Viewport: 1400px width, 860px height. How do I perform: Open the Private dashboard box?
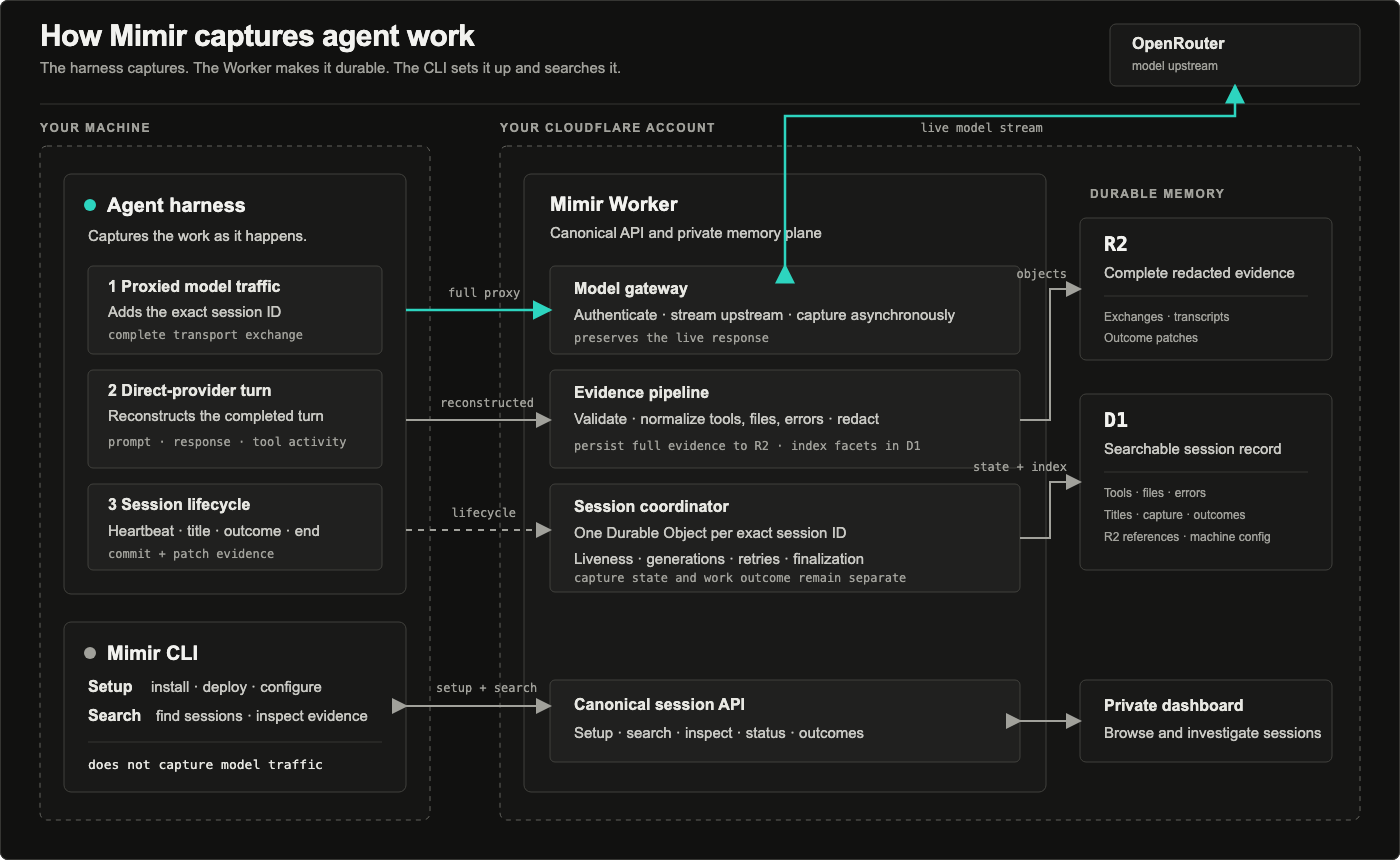pos(1206,721)
